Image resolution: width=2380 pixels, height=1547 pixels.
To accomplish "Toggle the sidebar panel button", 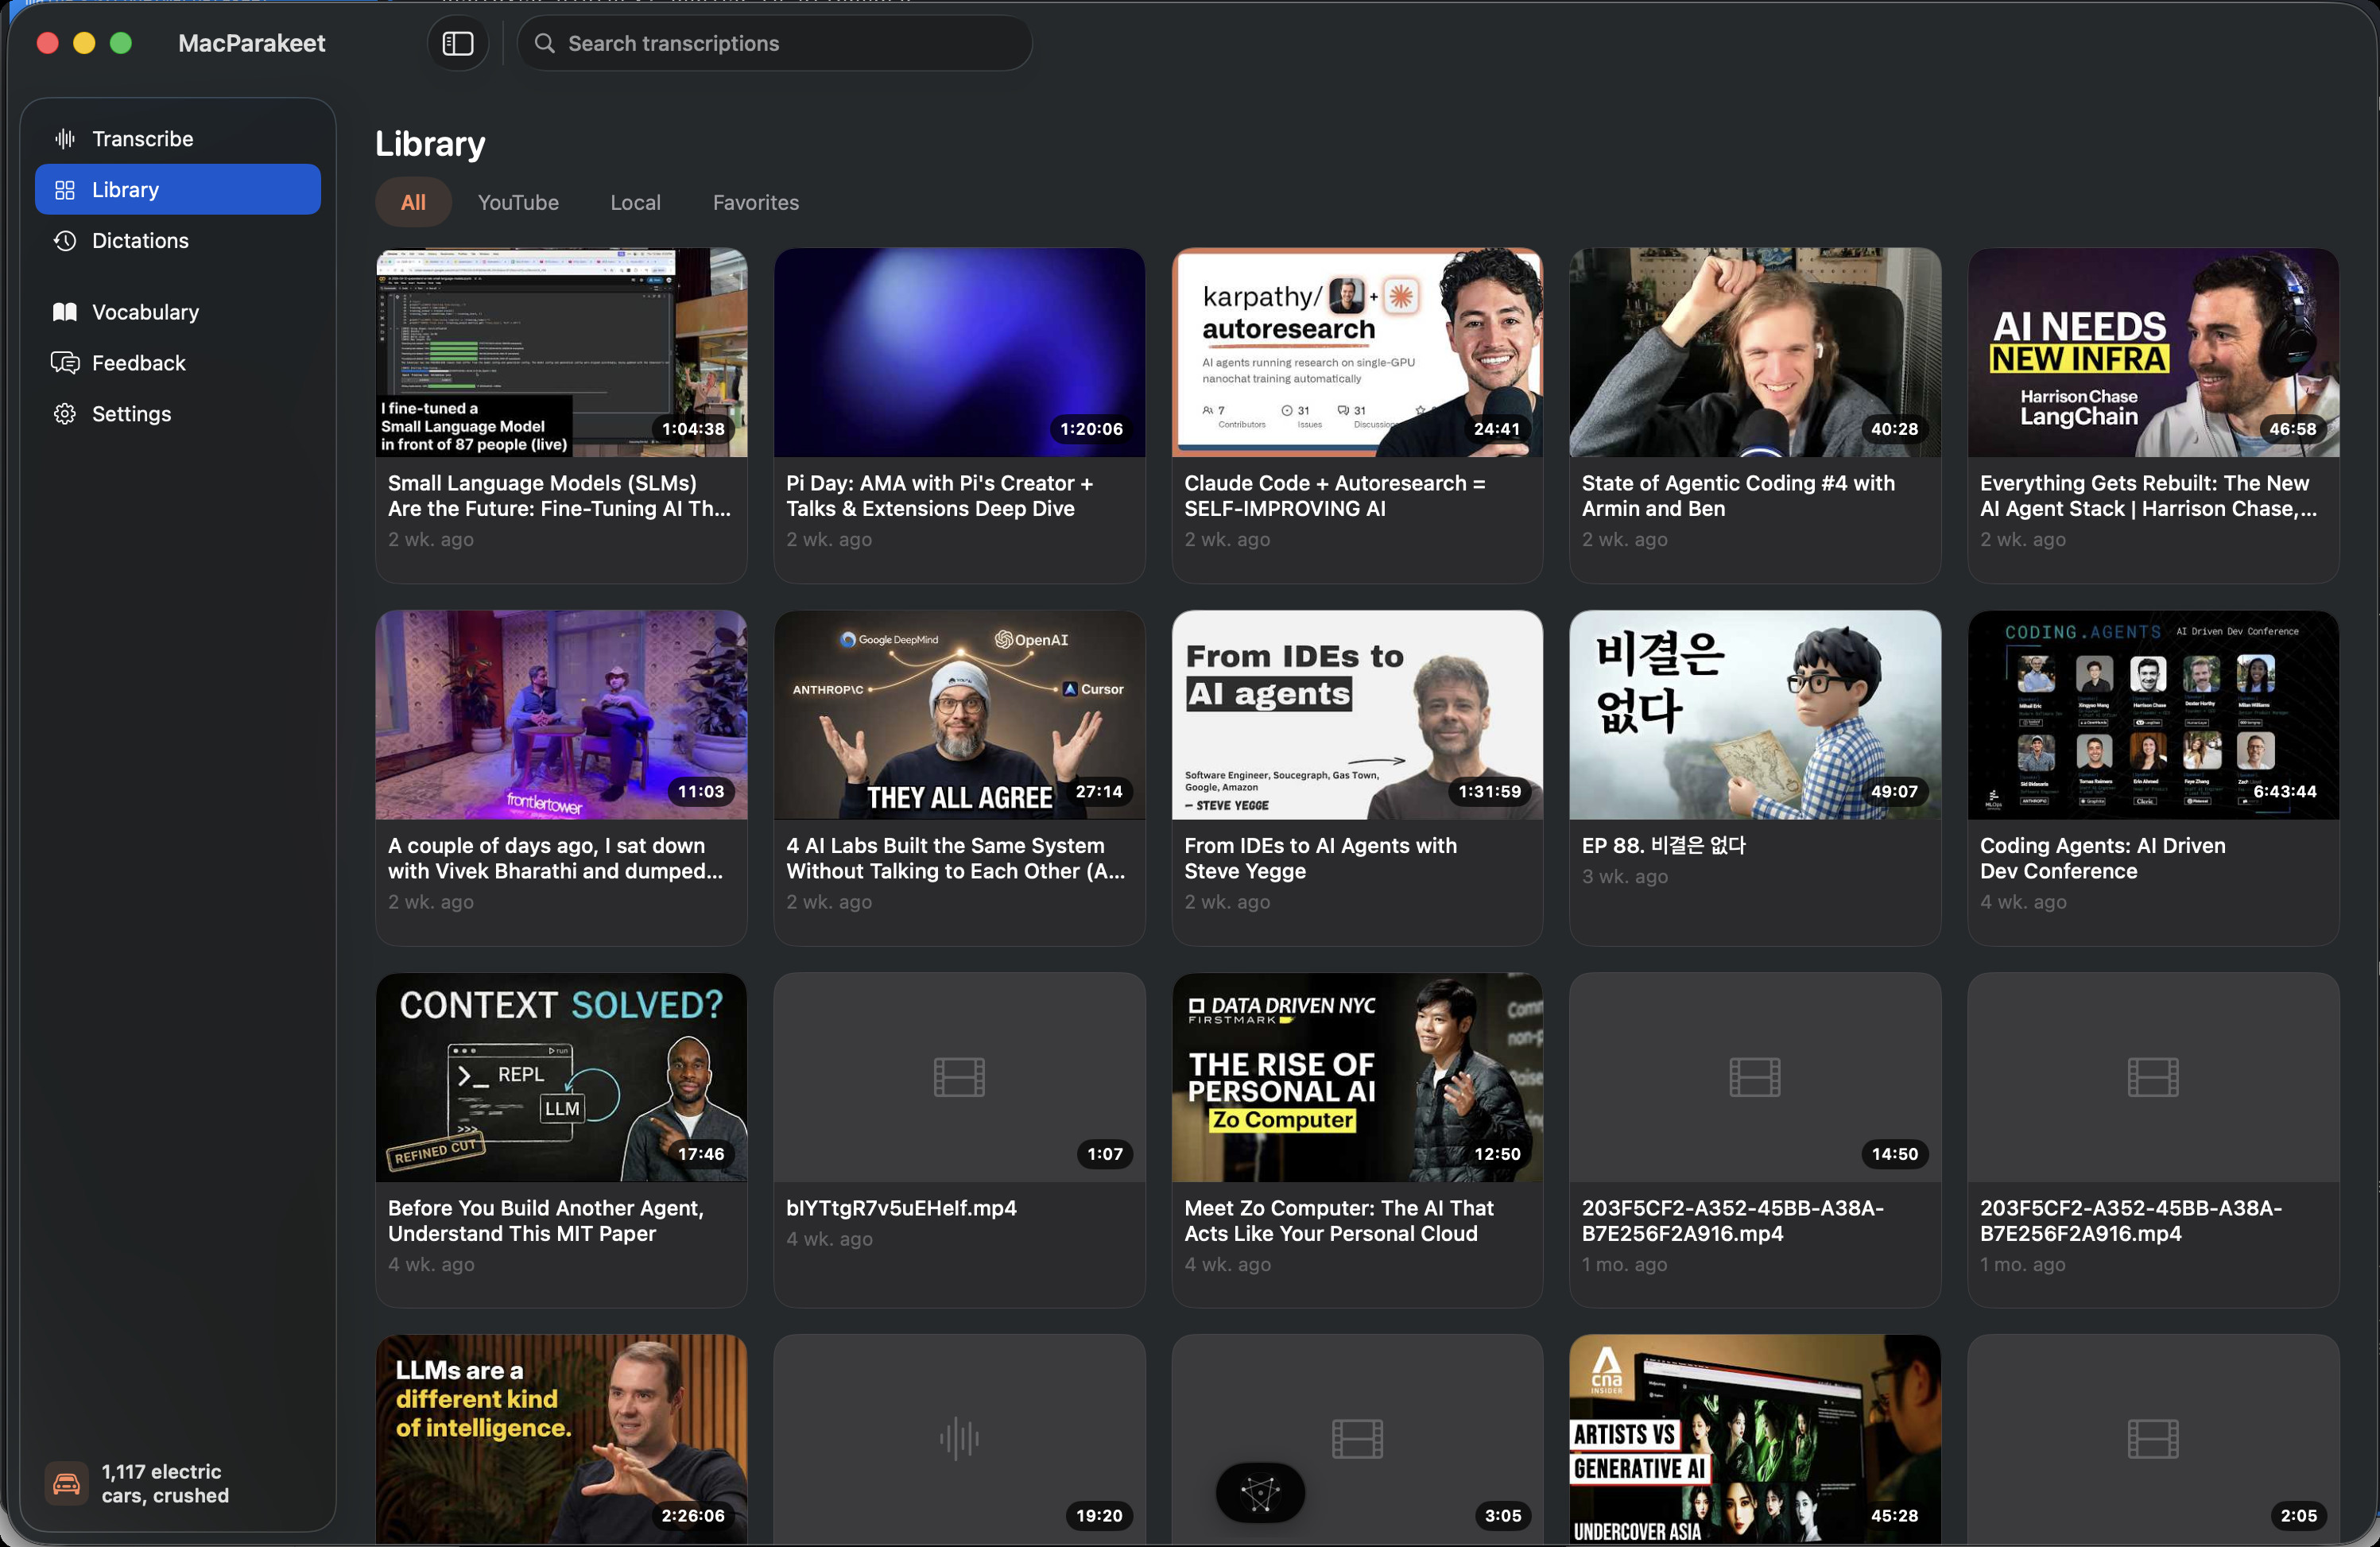I will 457,43.
